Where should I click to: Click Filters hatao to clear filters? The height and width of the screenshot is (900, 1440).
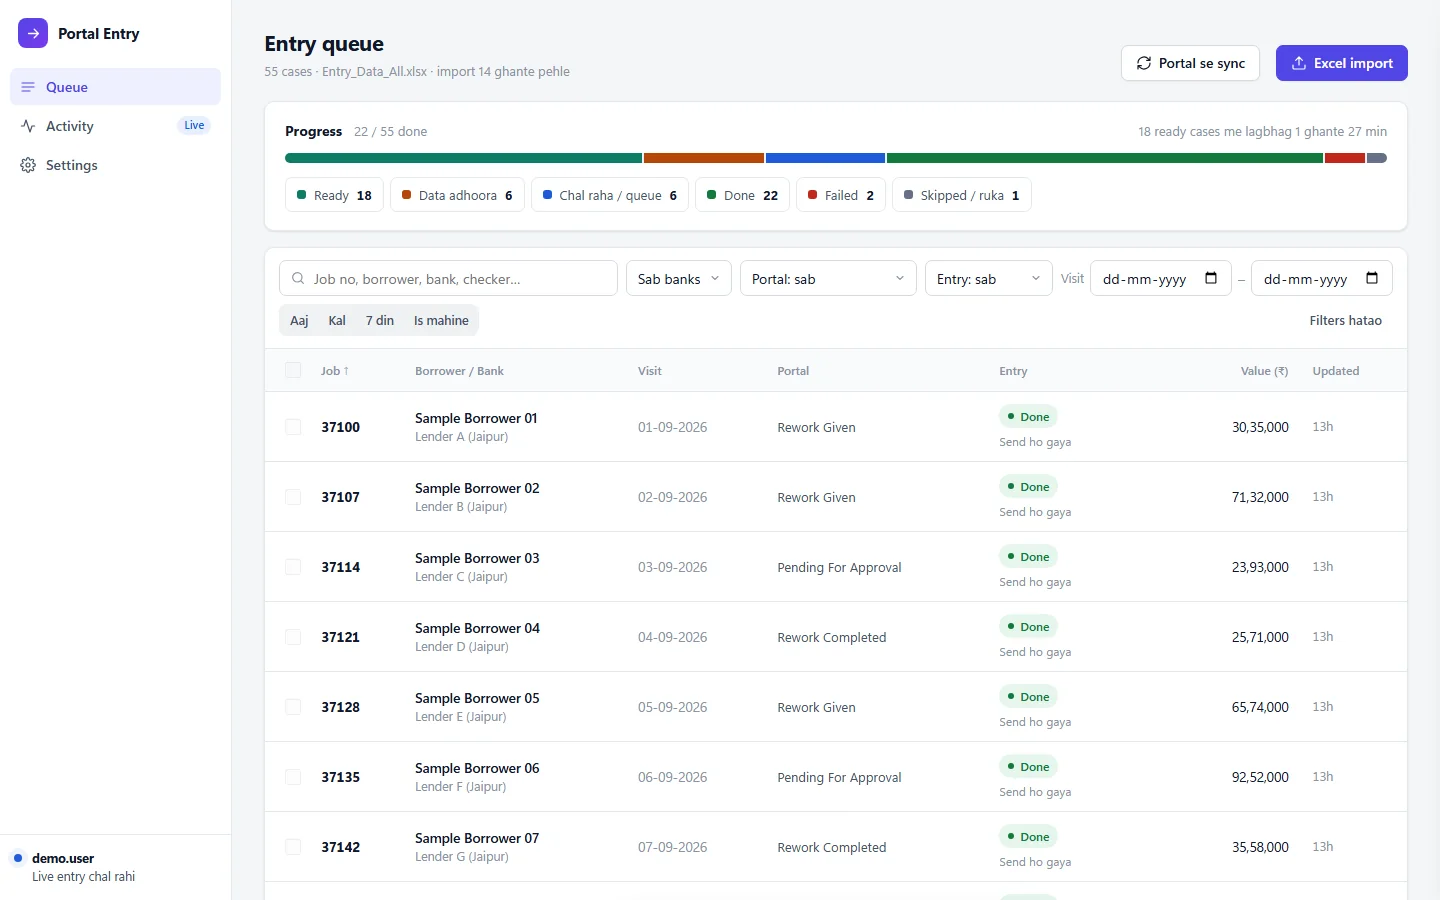[x=1346, y=321]
